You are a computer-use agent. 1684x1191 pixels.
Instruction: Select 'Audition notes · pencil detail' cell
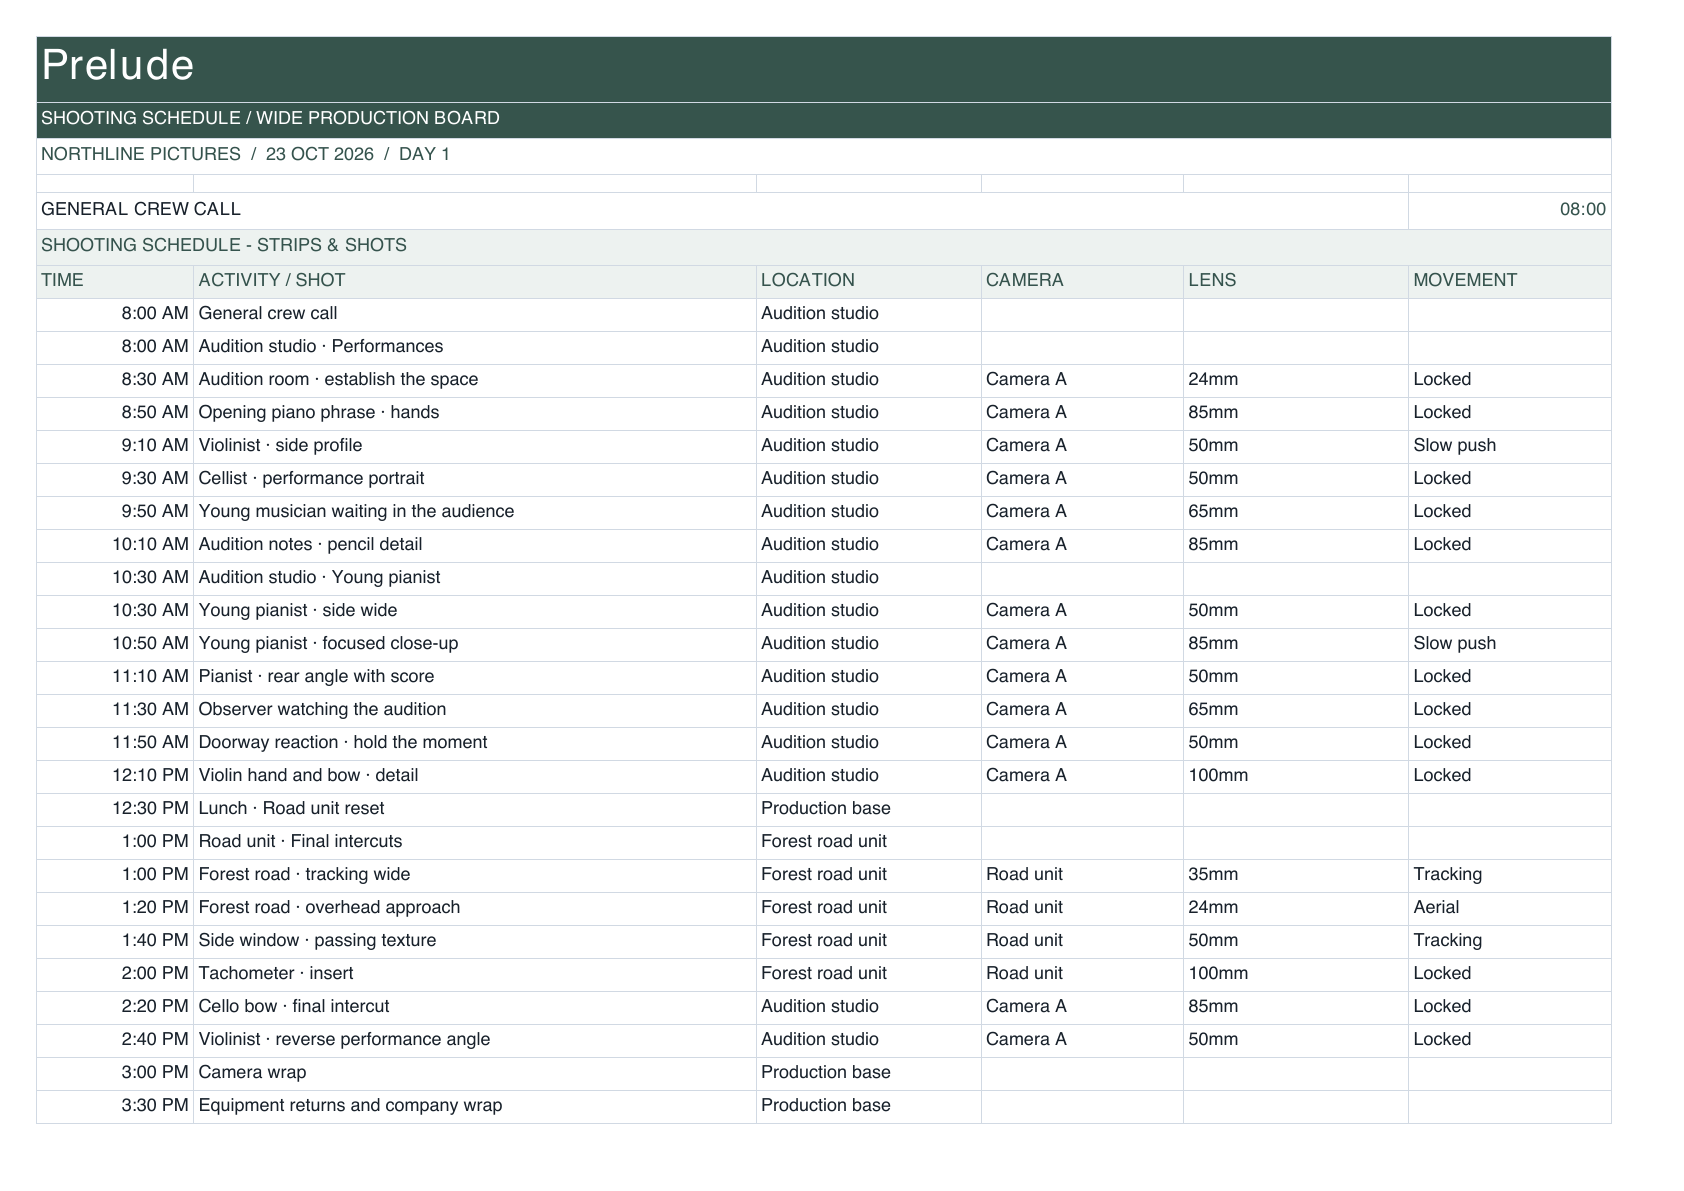point(475,545)
